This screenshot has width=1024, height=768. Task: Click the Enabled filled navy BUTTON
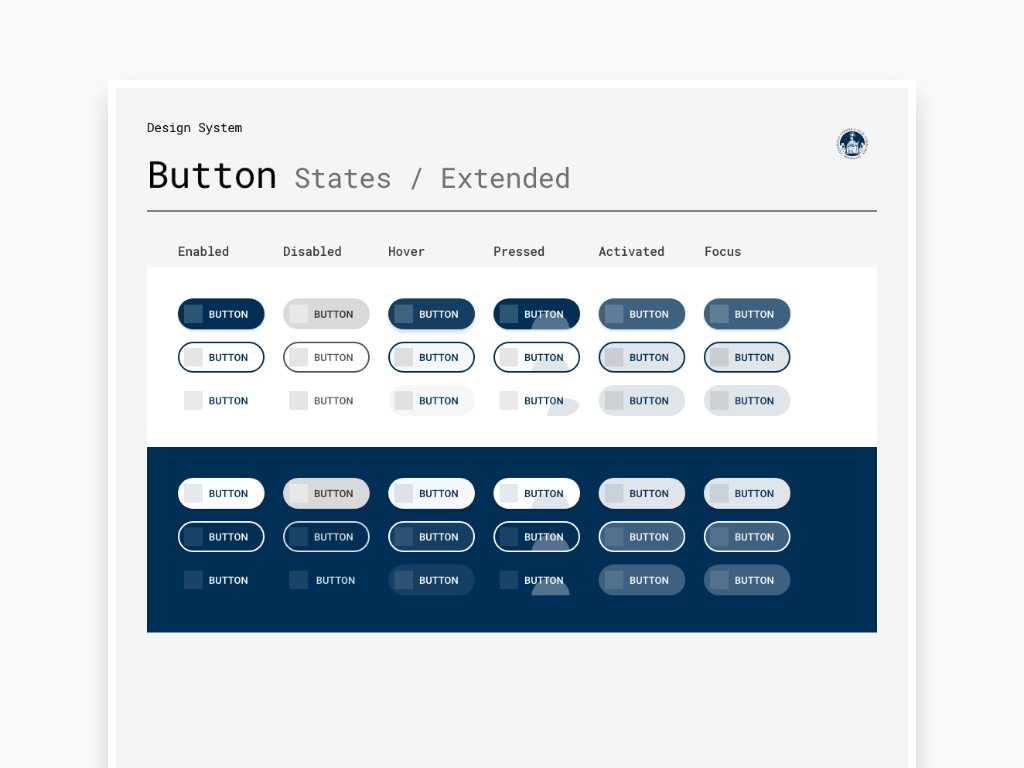[221, 314]
